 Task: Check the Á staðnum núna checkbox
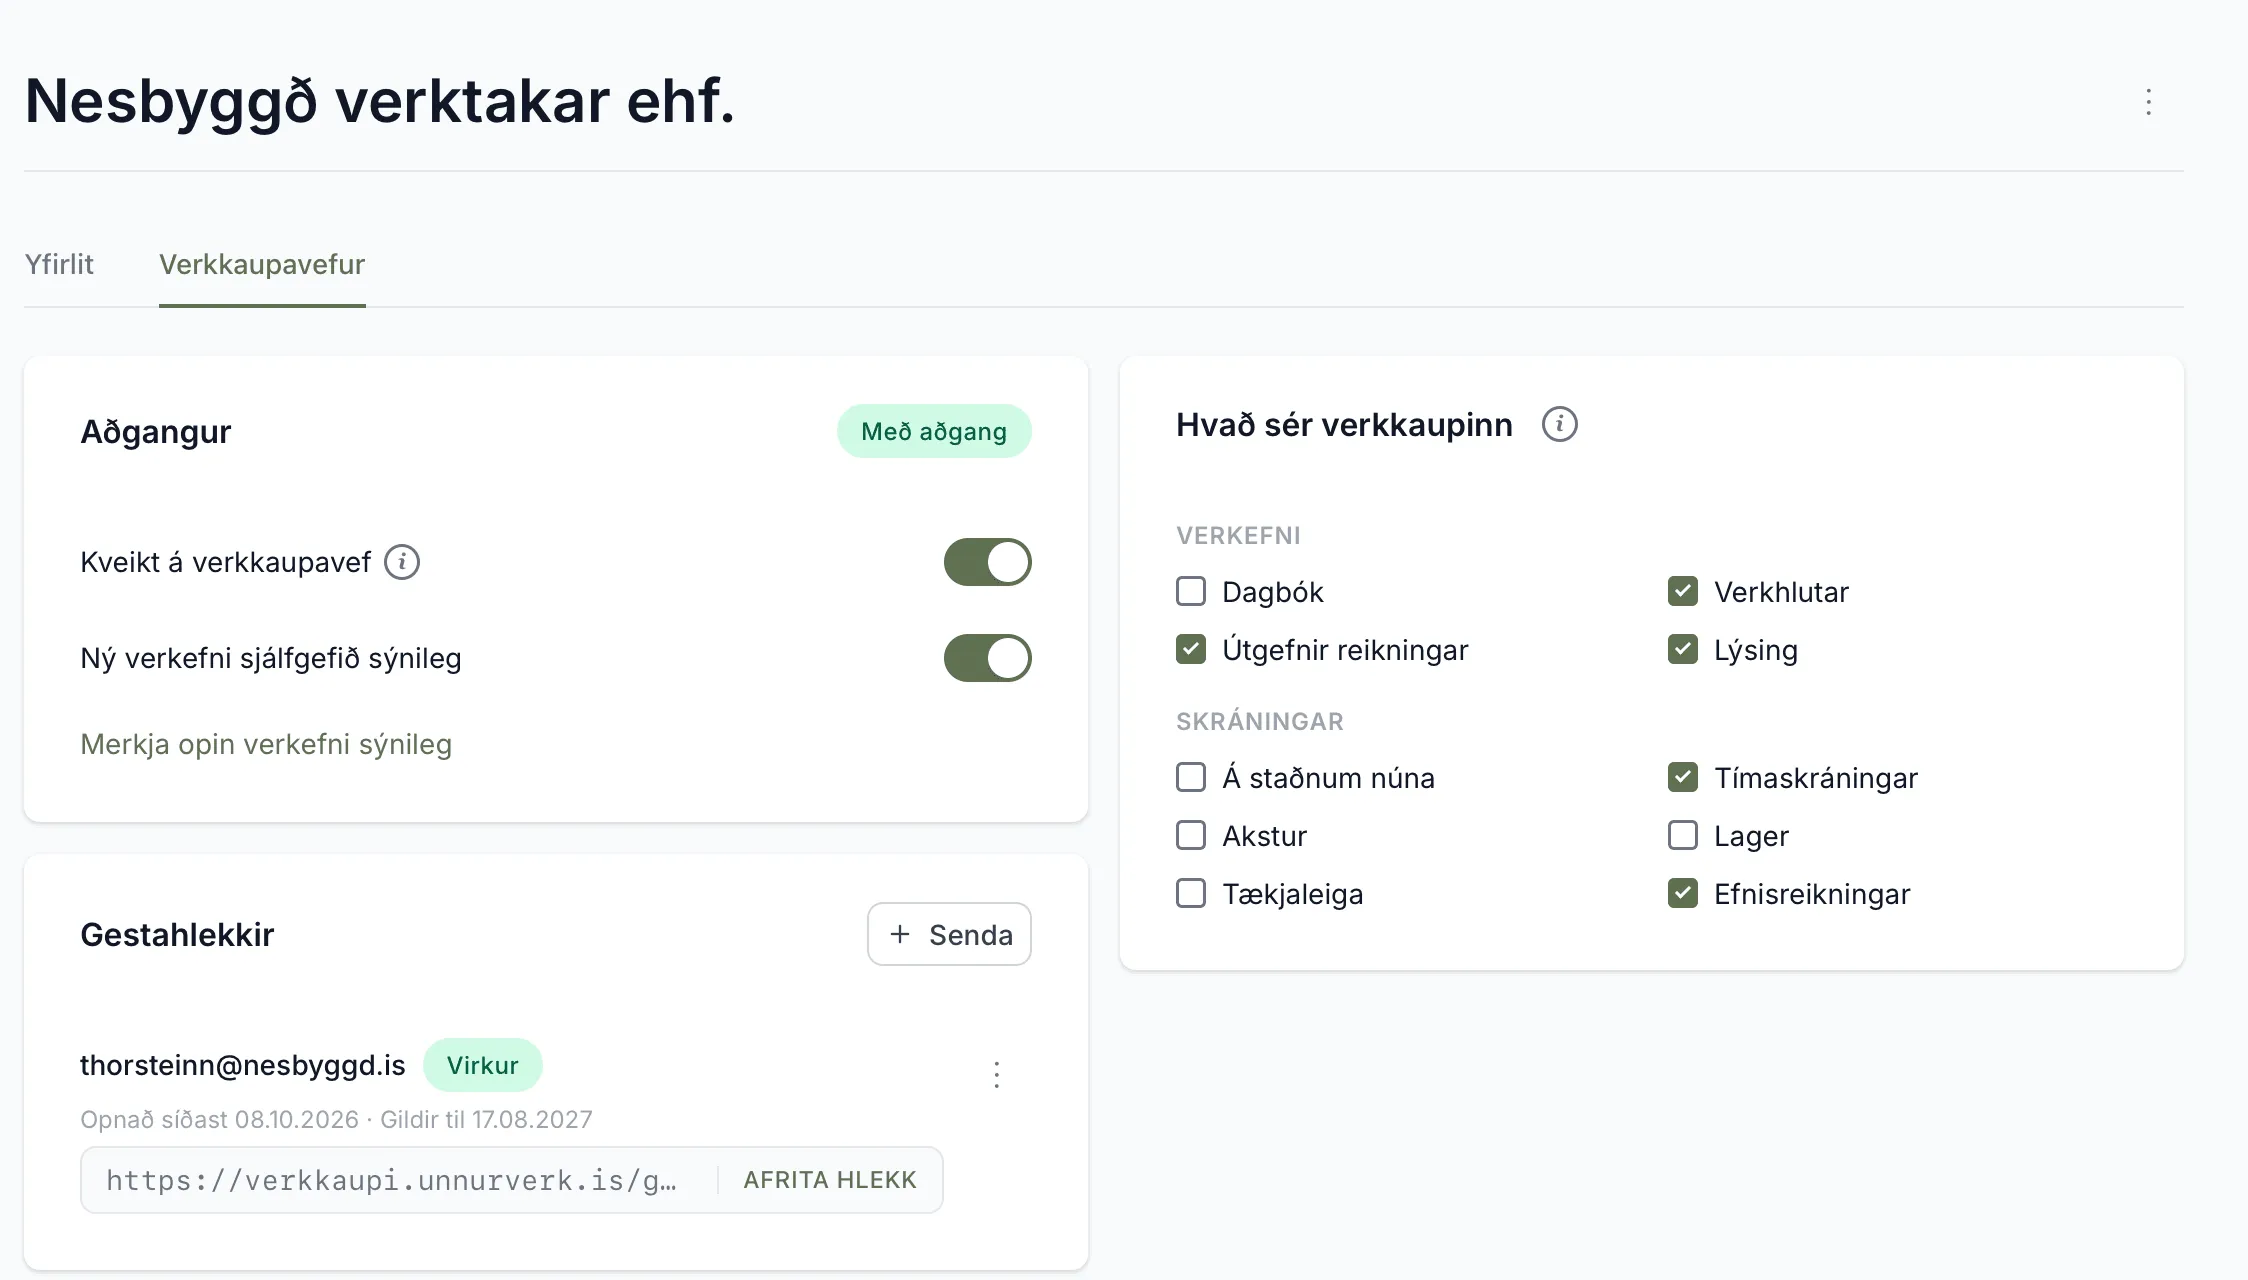(x=1190, y=777)
